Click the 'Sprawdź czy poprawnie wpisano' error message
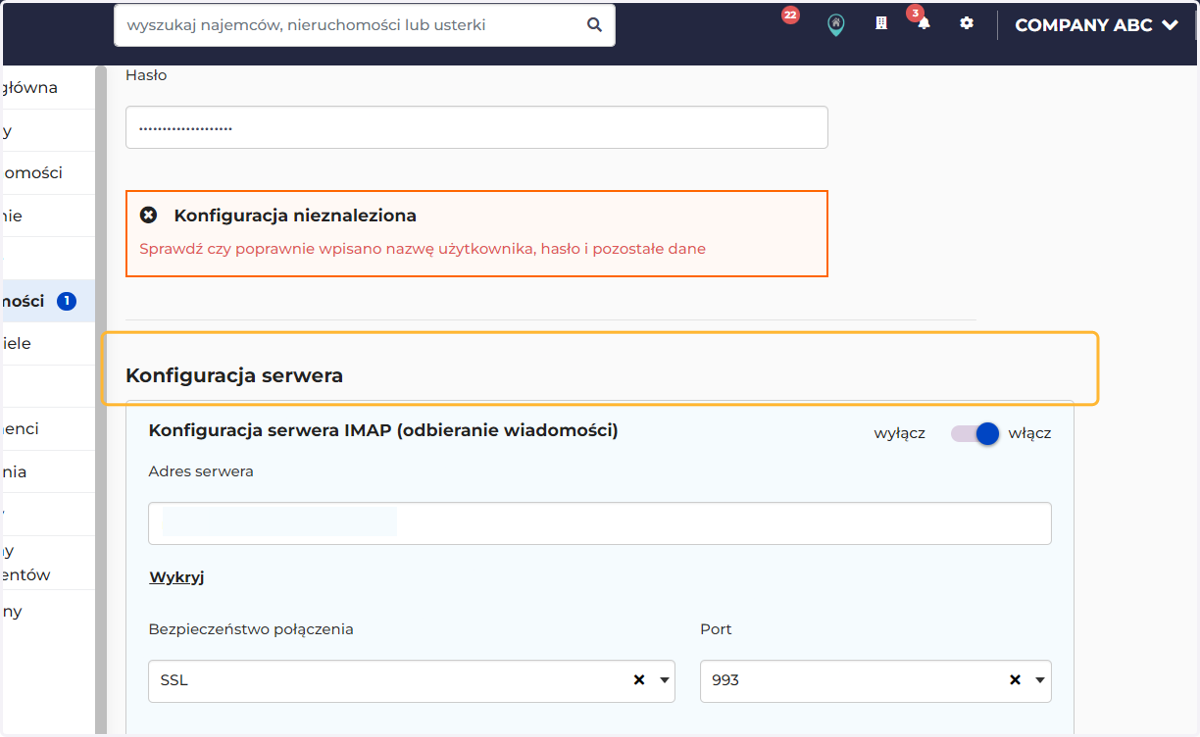Screen dimensions: 1200x737 [x=422, y=248]
